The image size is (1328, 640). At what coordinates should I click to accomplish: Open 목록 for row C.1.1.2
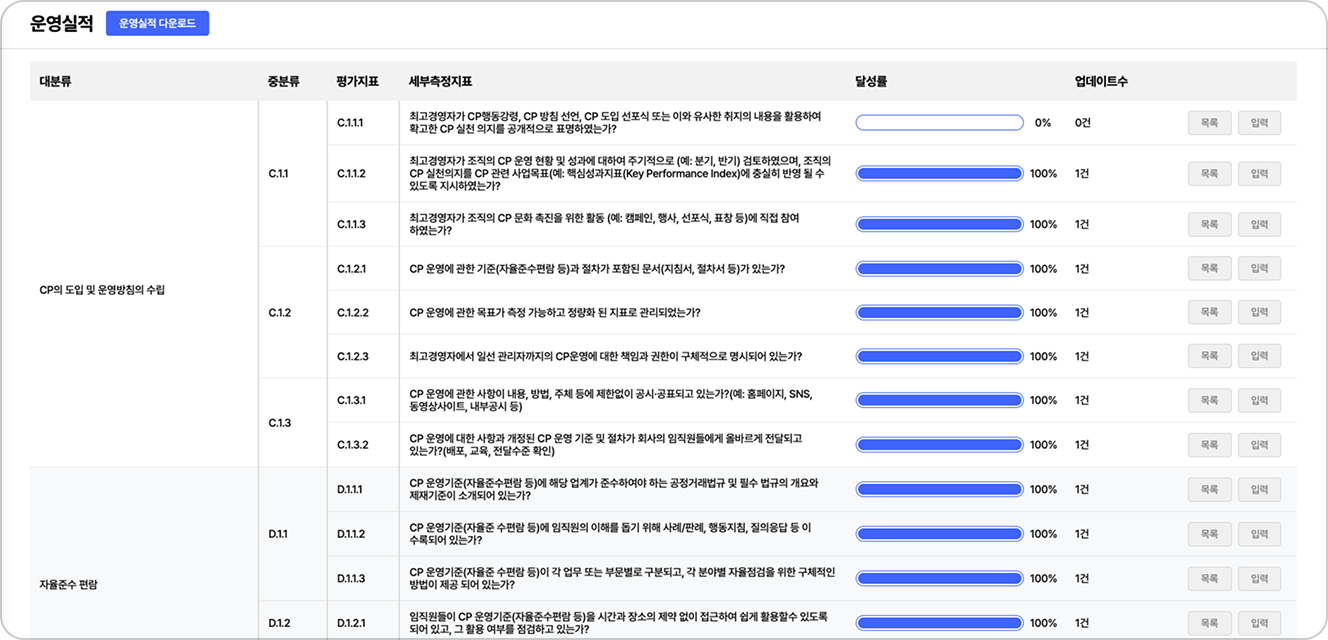1209,174
